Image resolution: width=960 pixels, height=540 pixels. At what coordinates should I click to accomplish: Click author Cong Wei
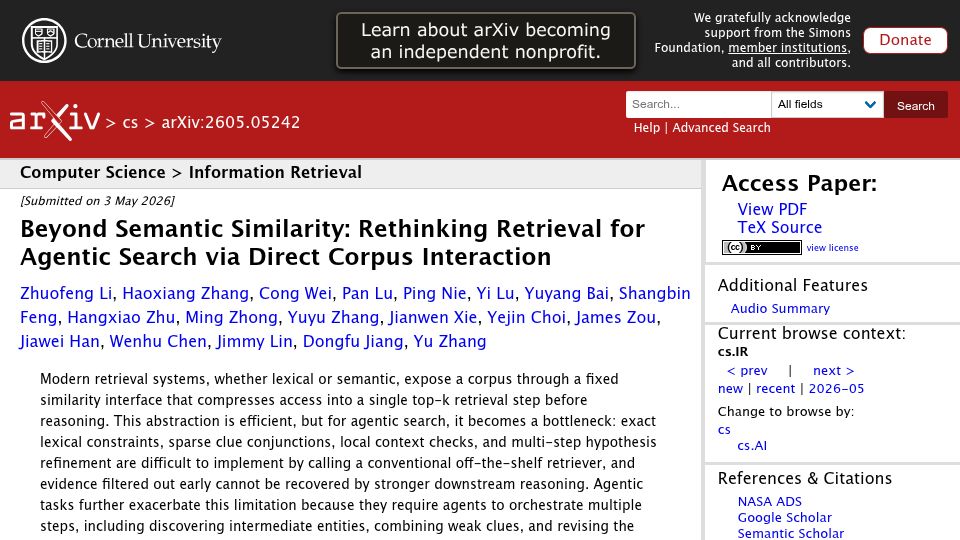[295, 293]
